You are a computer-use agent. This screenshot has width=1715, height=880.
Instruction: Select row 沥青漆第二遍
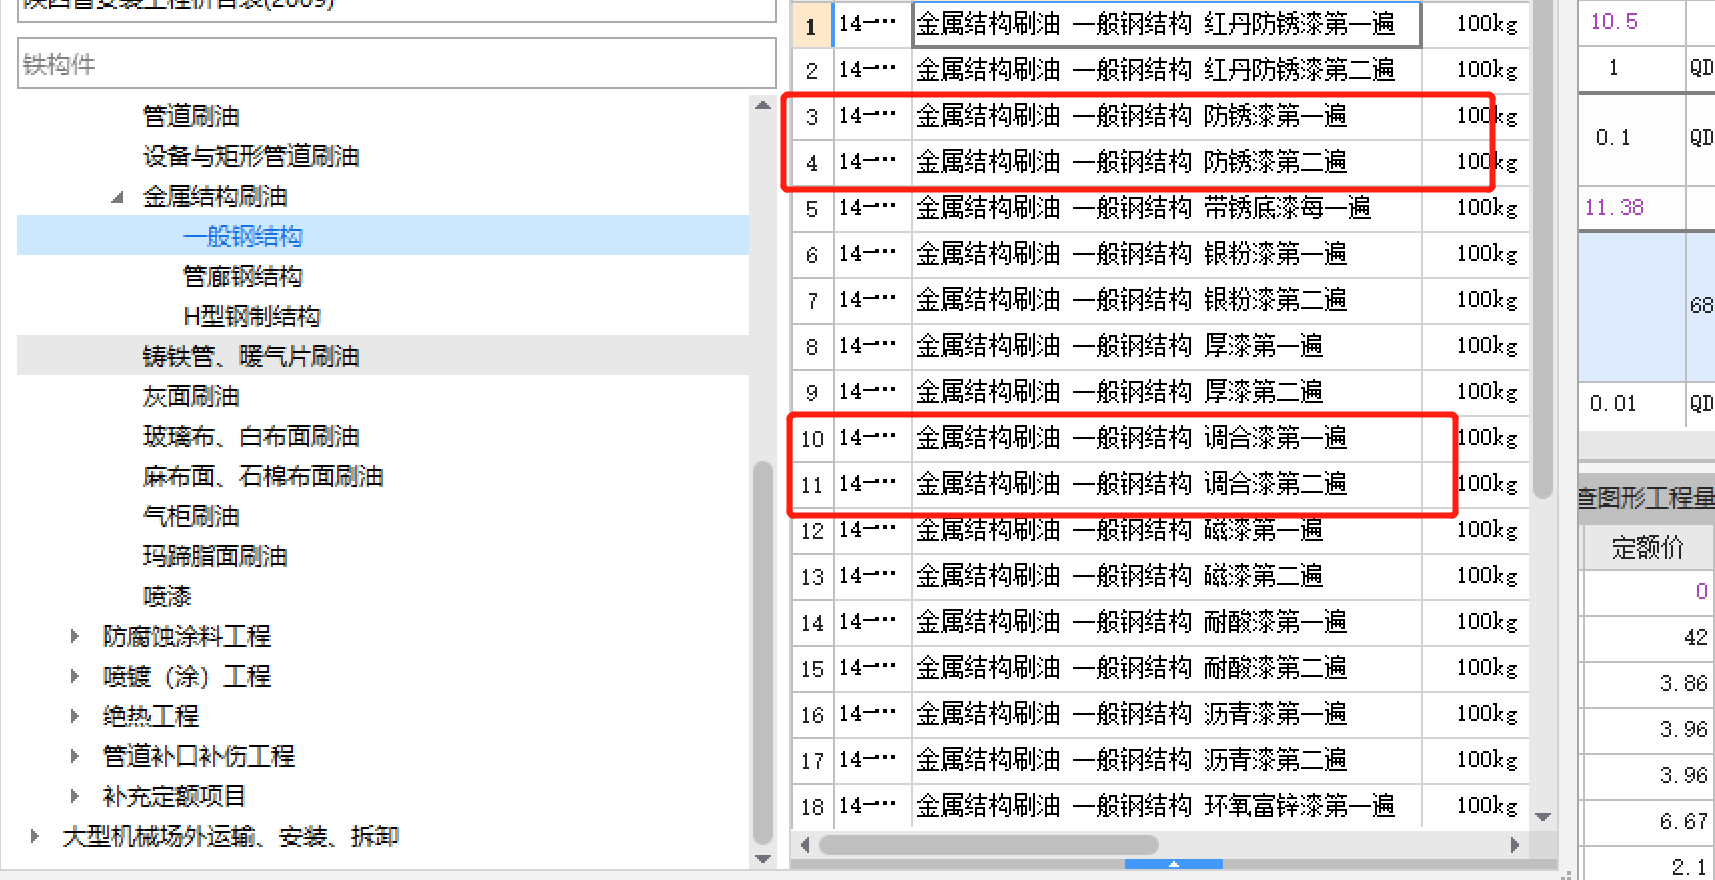pos(1160,760)
